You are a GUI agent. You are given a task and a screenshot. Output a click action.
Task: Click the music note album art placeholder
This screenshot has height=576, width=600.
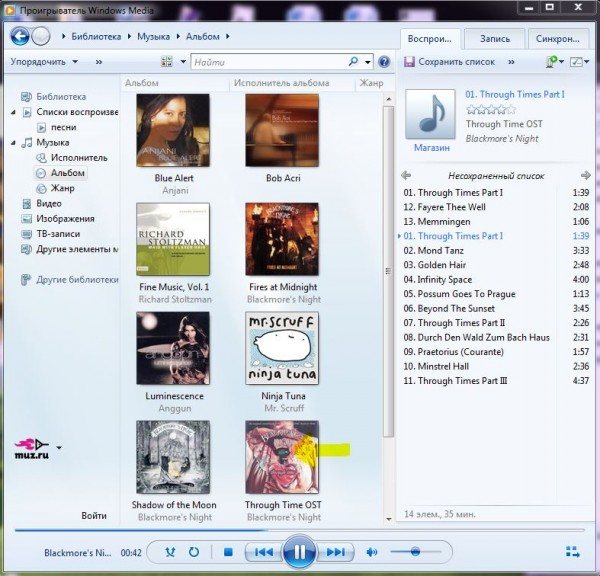pyautogui.click(x=430, y=114)
